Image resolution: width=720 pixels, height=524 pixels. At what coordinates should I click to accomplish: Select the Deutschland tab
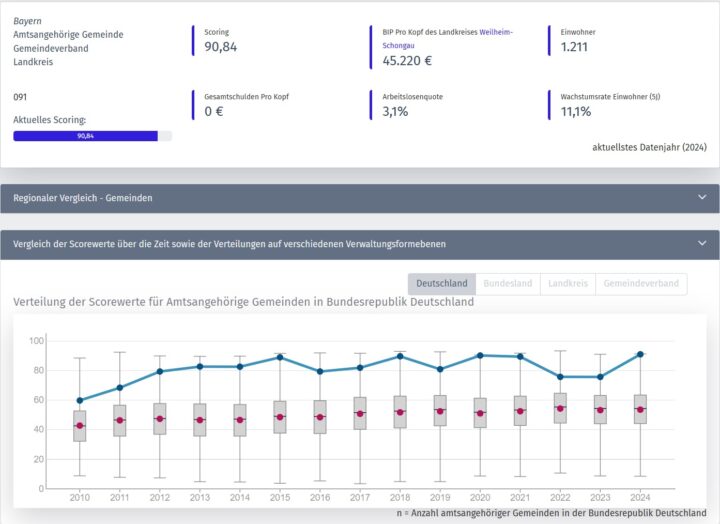click(x=441, y=284)
